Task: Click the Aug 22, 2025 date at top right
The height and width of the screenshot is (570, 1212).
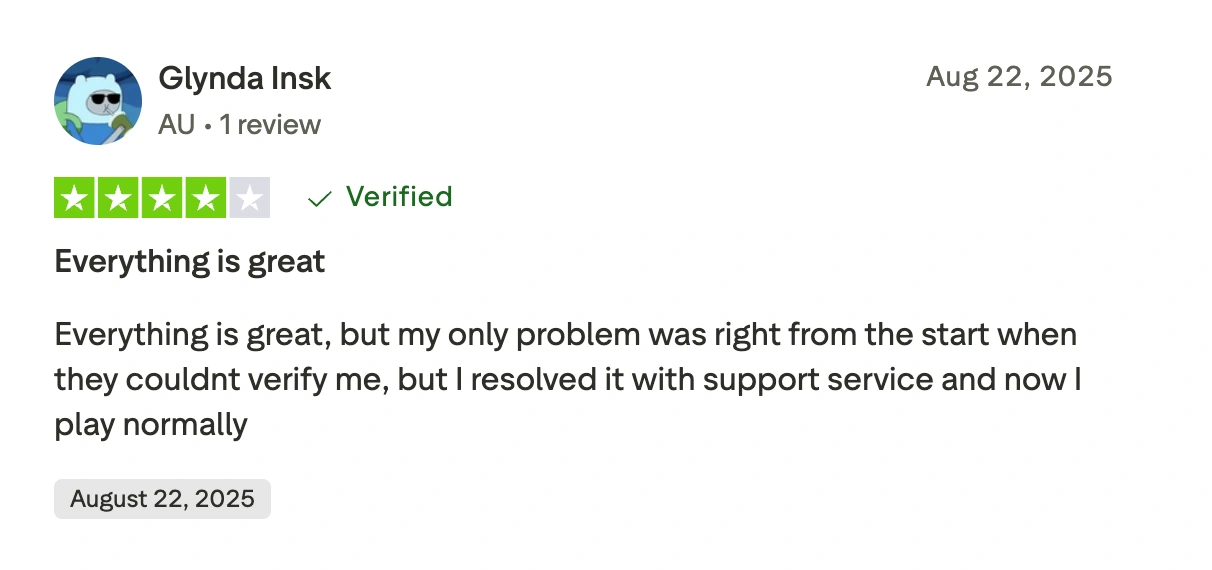Action: (x=1019, y=76)
